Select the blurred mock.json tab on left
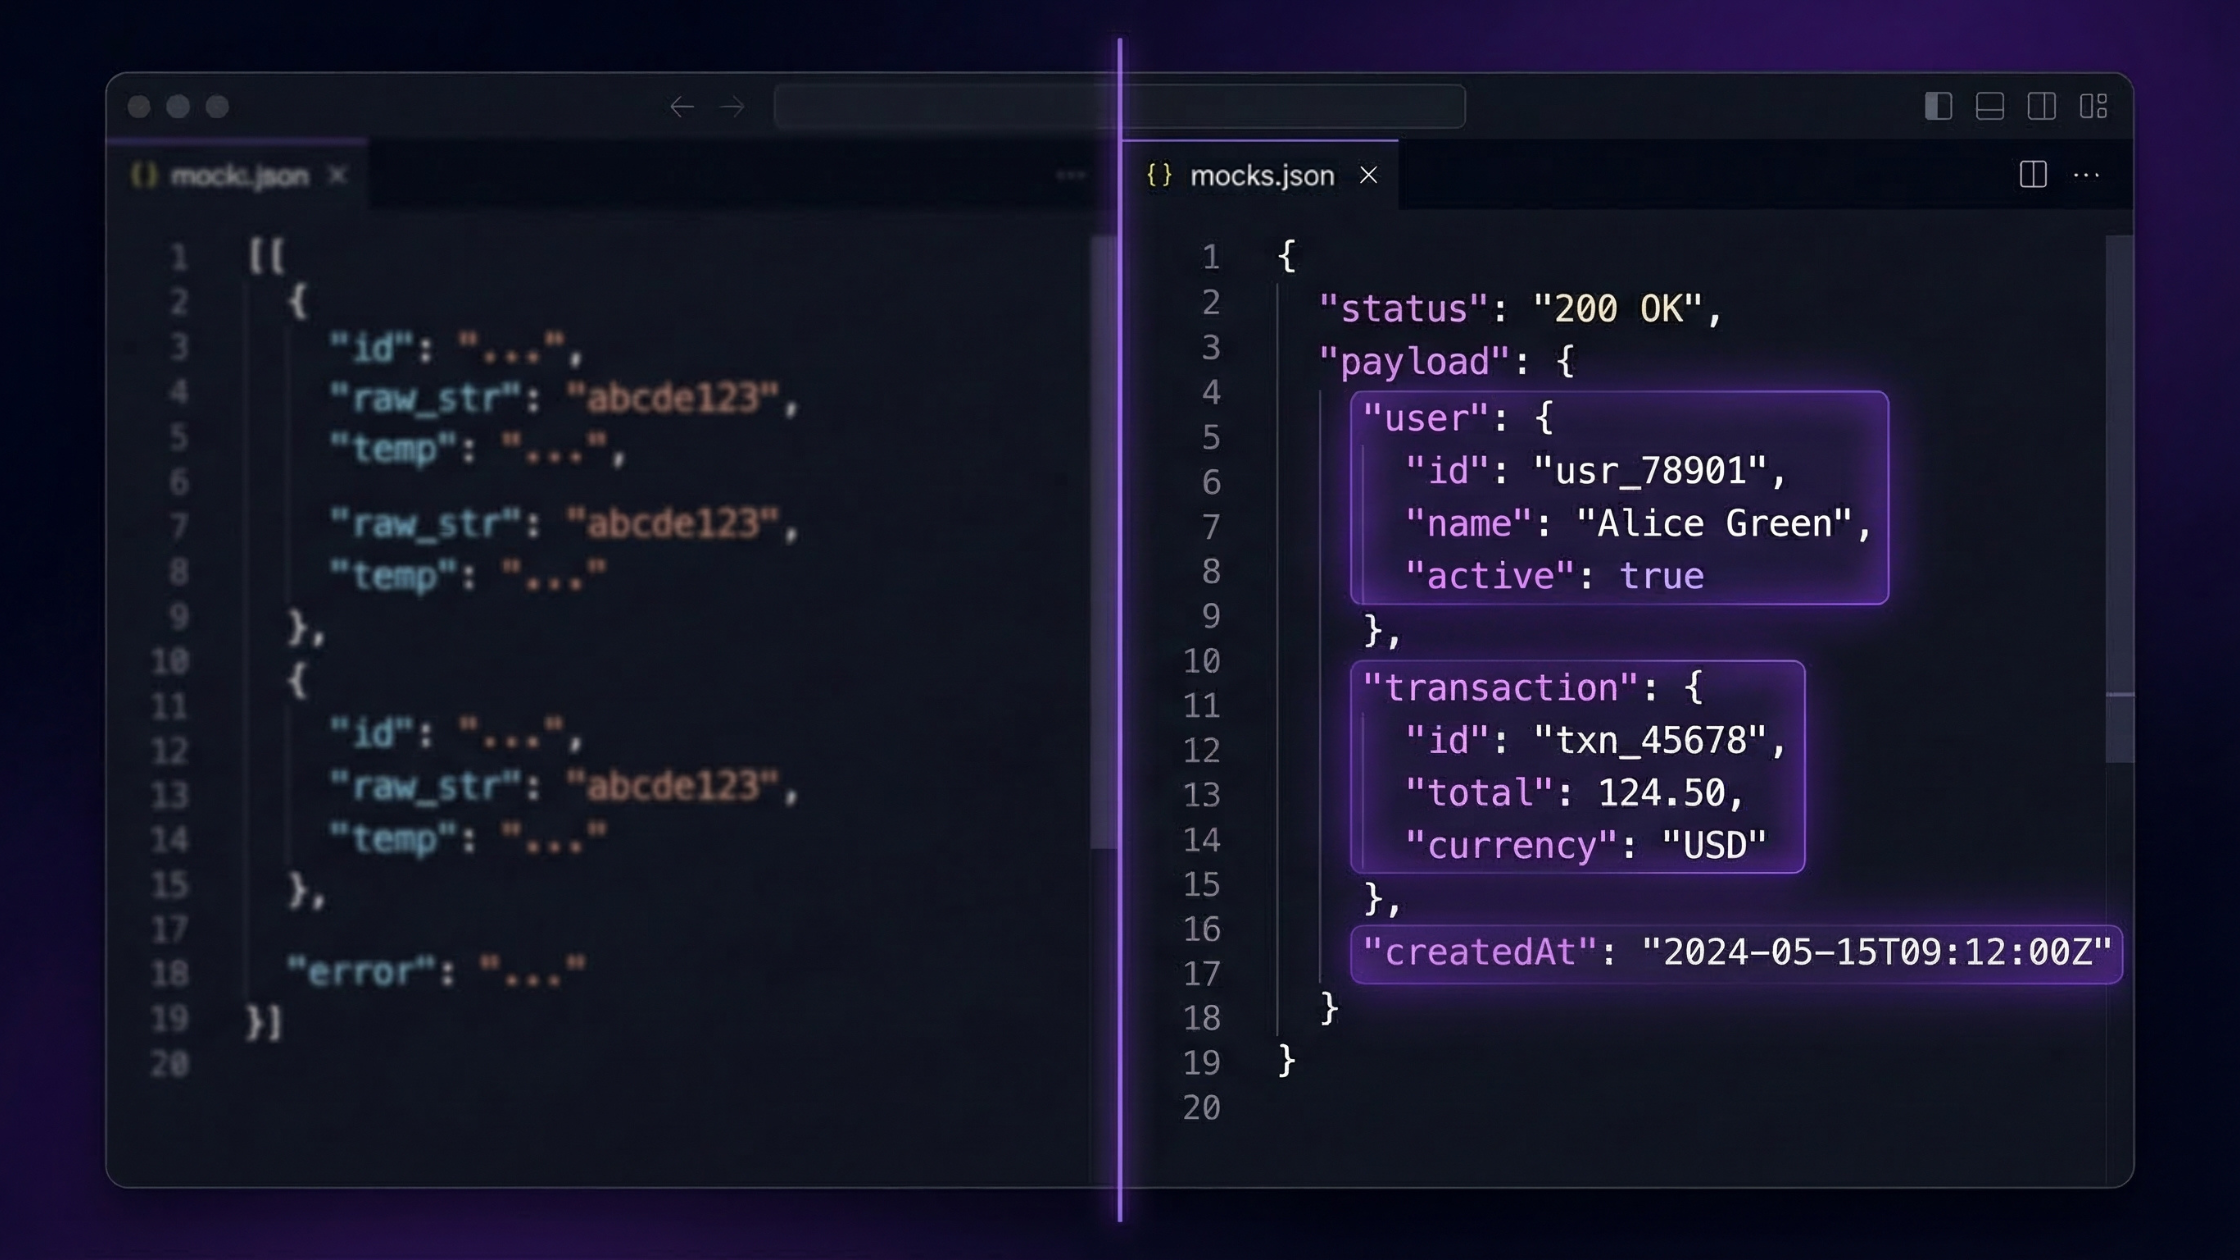The image size is (2240, 1260). pyautogui.click(x=238, y=176)
